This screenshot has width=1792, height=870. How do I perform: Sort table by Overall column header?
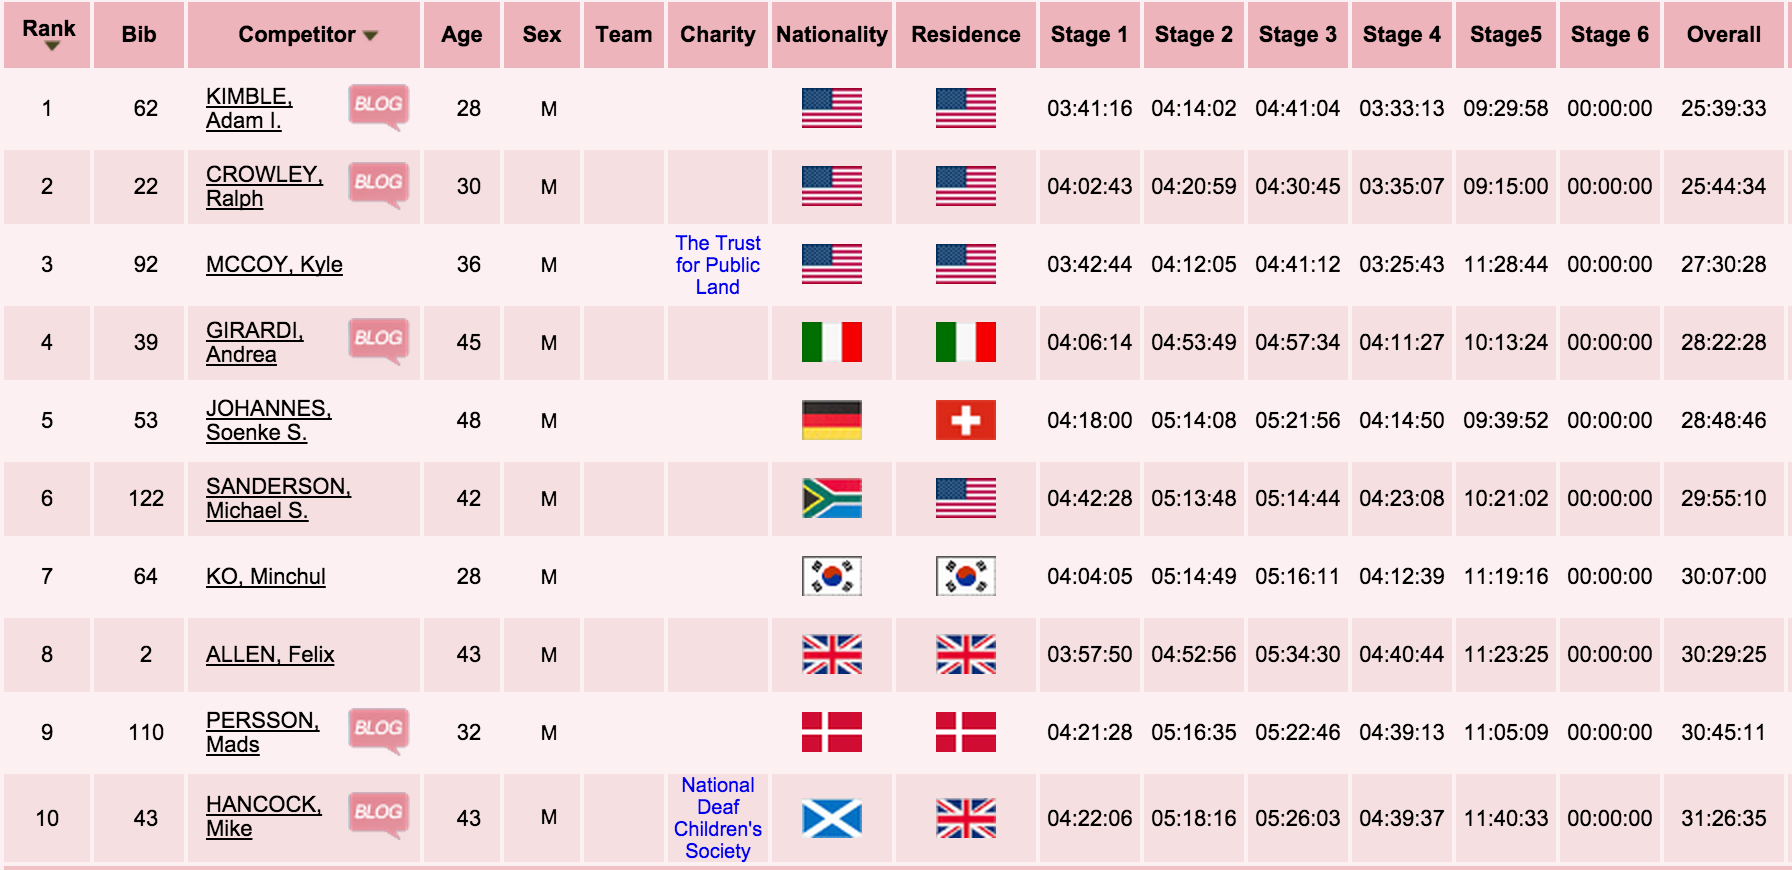click(1723, 34)
